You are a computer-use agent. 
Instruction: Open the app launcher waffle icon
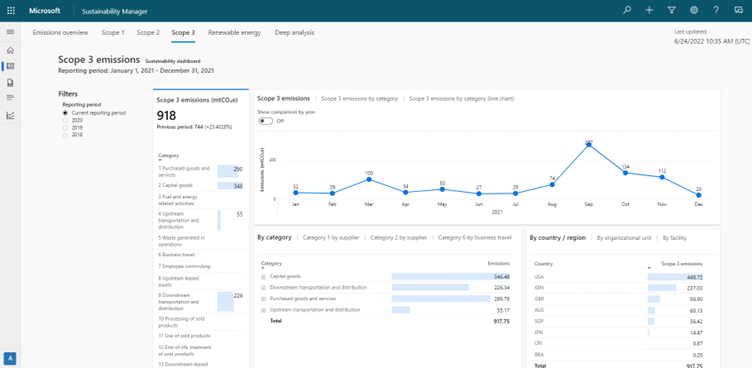click(x=11, y=11)
